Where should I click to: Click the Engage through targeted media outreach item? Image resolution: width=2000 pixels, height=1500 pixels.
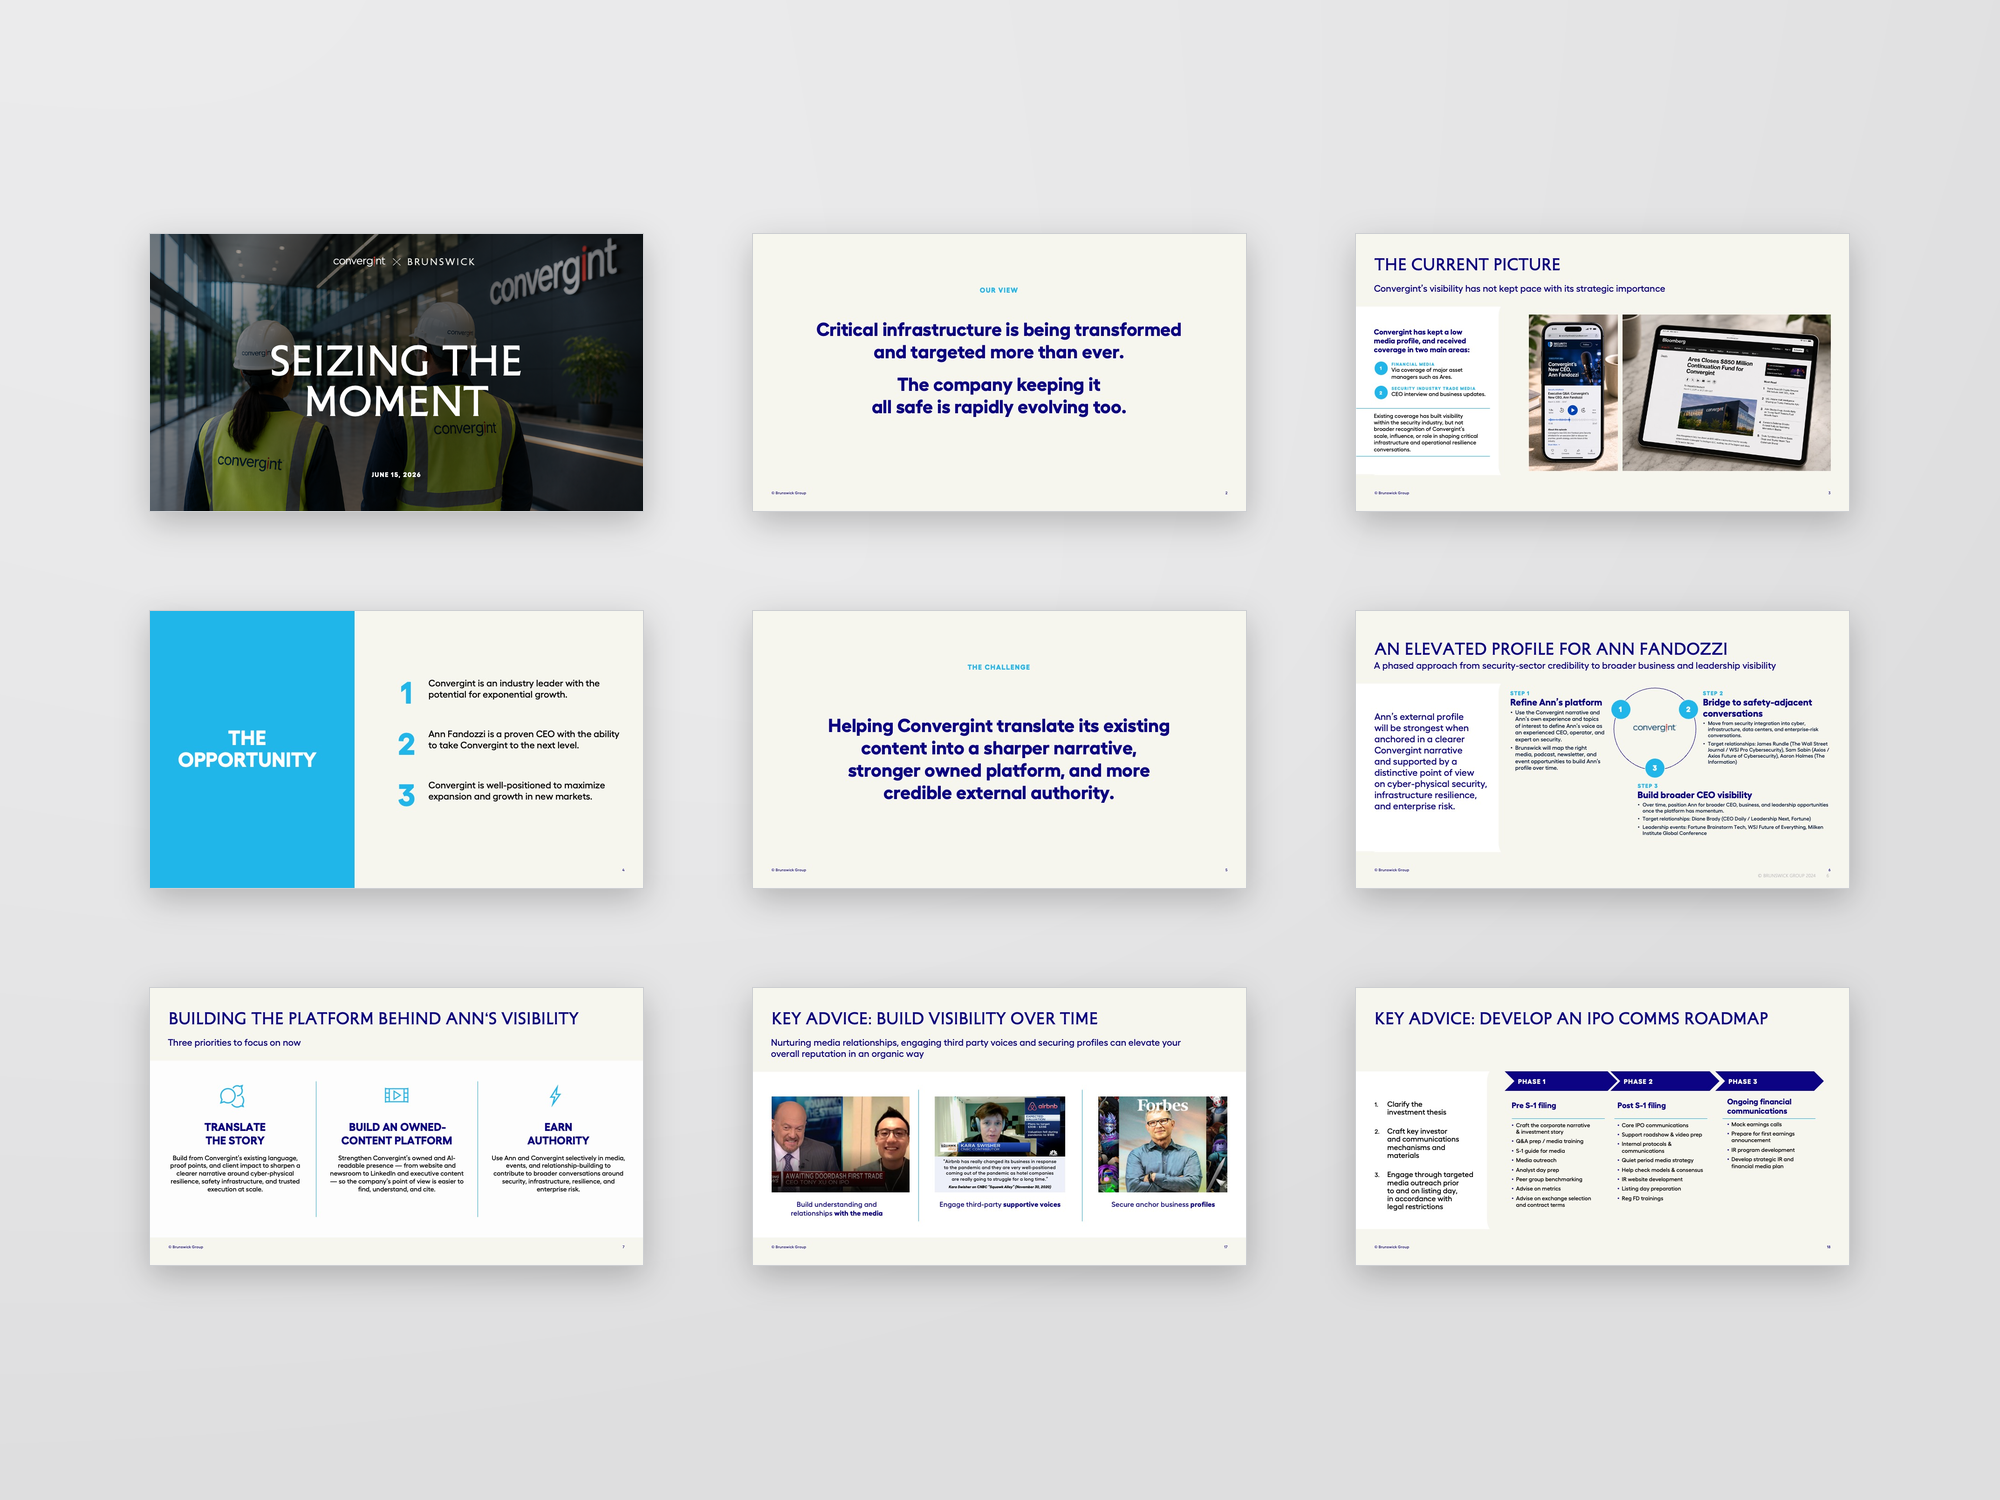[x=1430, y=1191]
